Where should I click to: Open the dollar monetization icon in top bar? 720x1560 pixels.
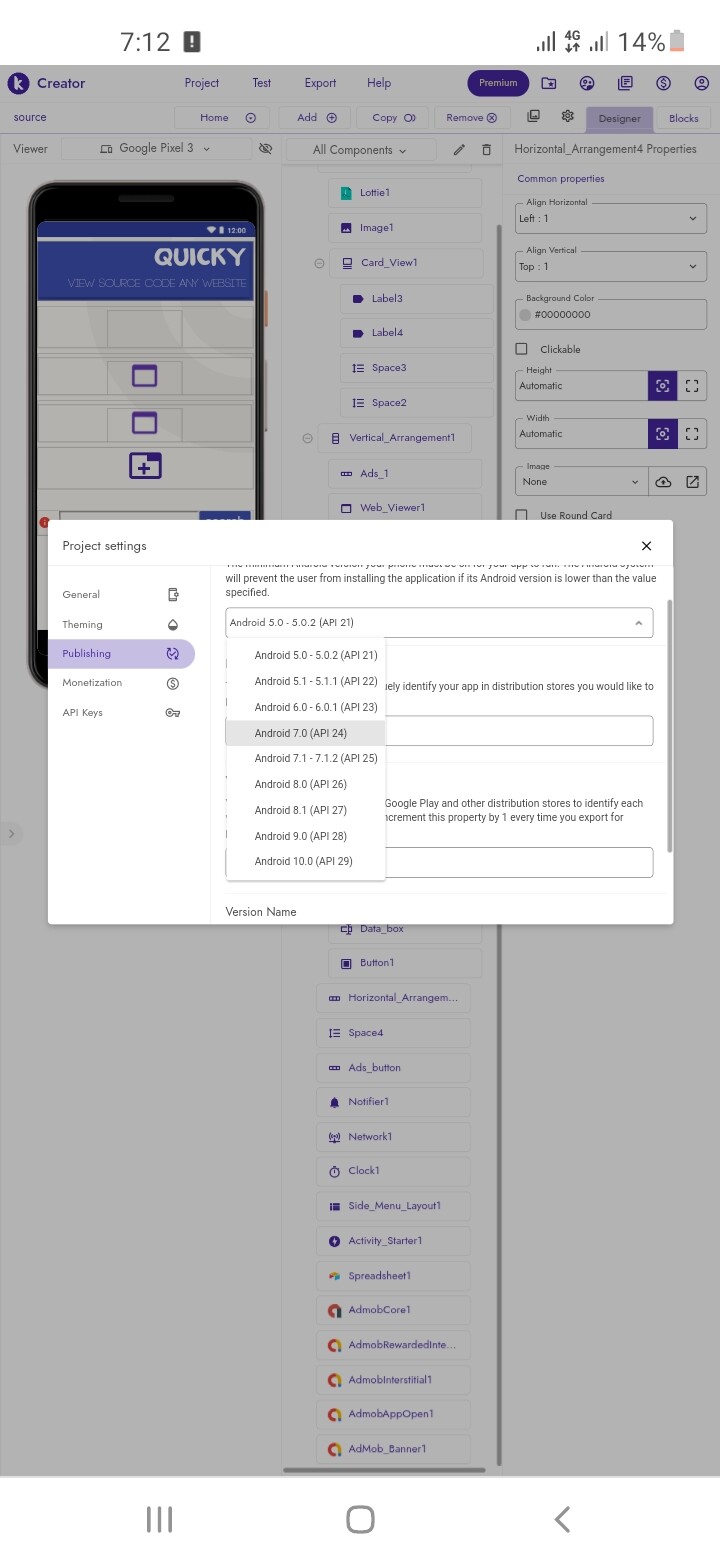tap(663, 83)
